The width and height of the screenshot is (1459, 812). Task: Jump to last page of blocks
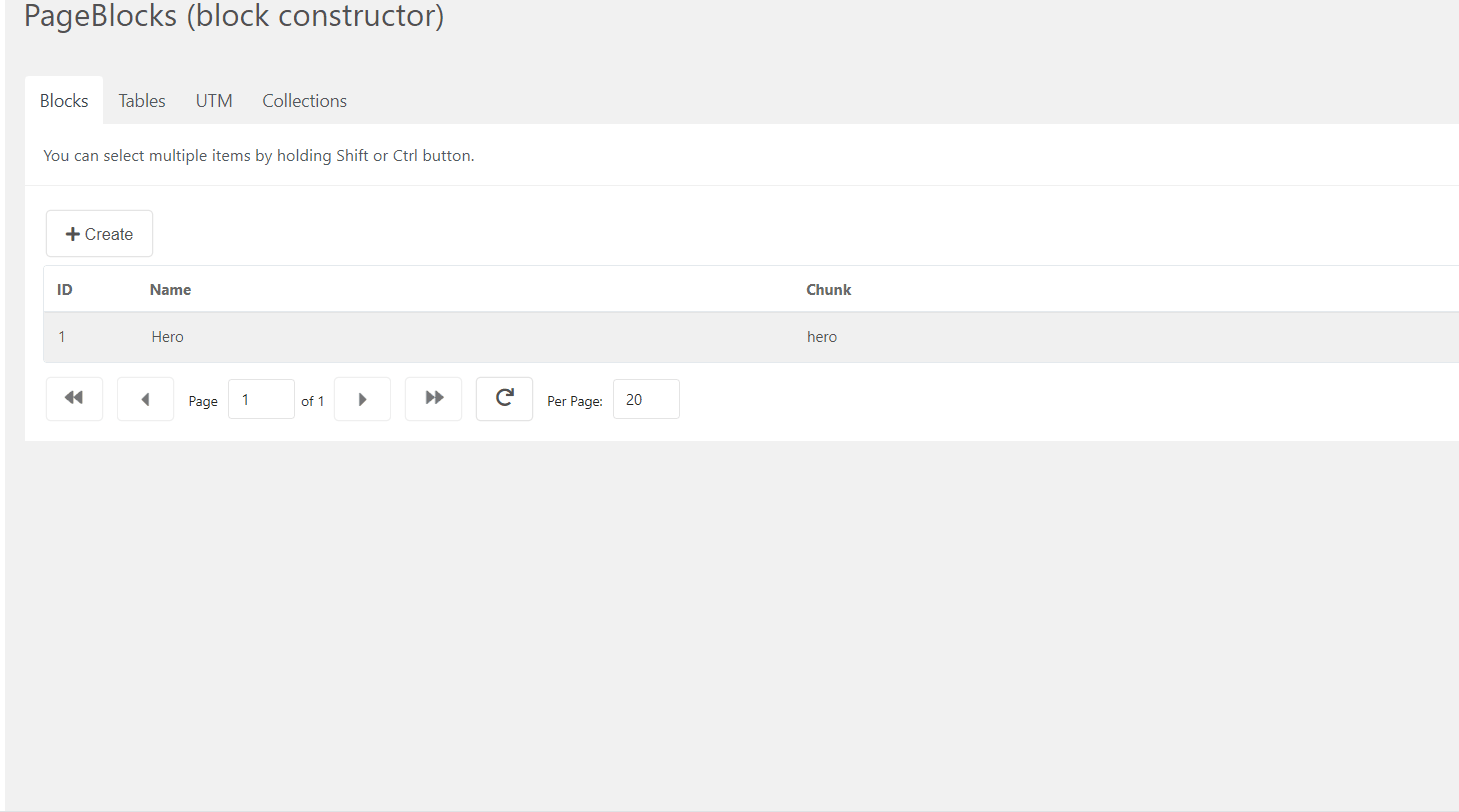[433, 399]
